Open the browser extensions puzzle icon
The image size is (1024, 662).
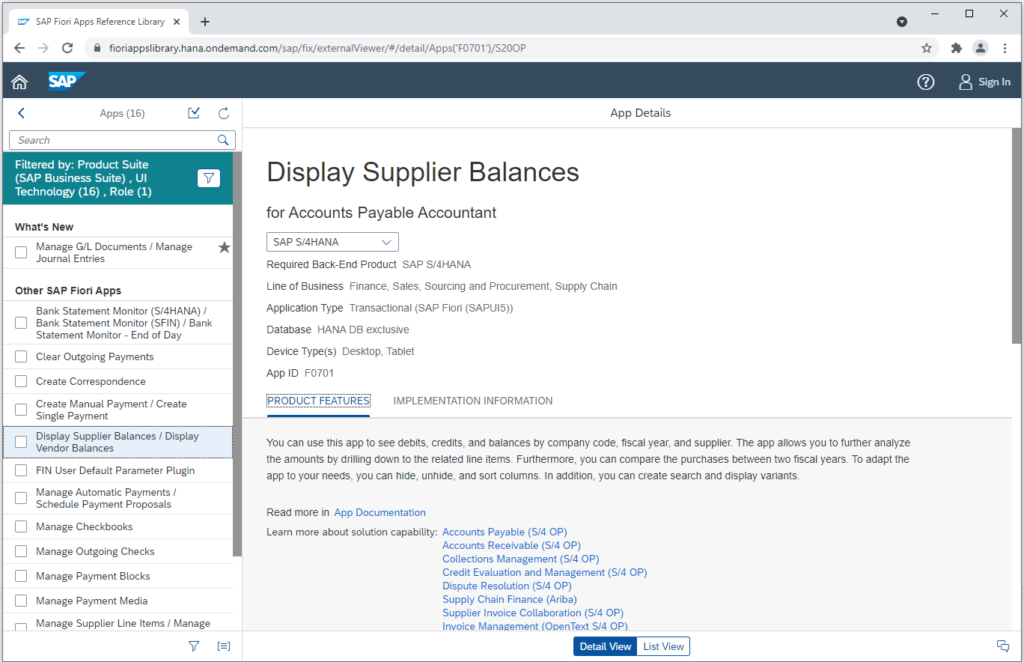pos(956,48)
